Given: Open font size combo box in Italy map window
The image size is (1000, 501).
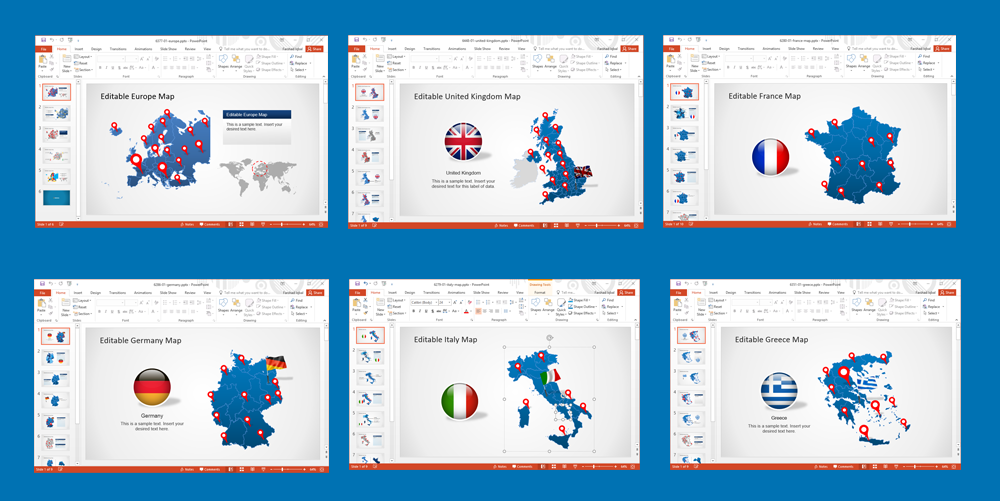Looking at the screenshot, I should [445, 302].
